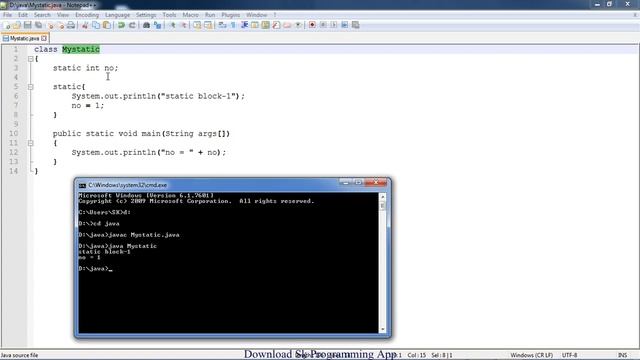Click the Cut scissors icon

pos(85,25)
